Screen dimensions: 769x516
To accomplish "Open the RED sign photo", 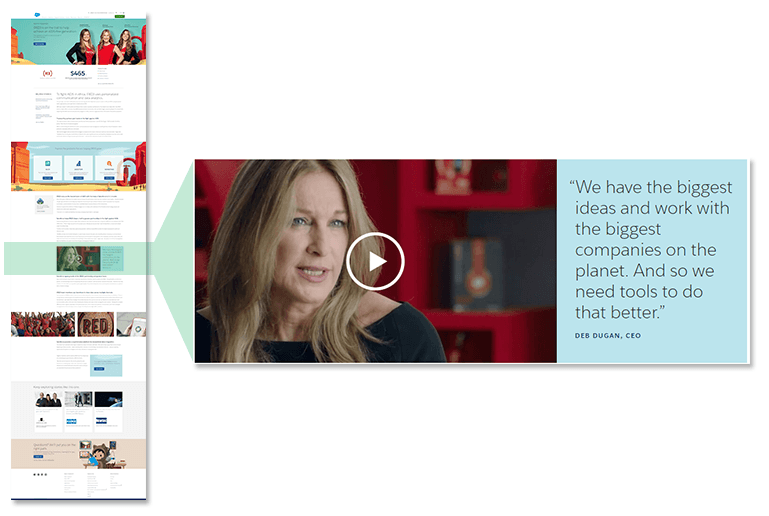I will coord(96,324).
